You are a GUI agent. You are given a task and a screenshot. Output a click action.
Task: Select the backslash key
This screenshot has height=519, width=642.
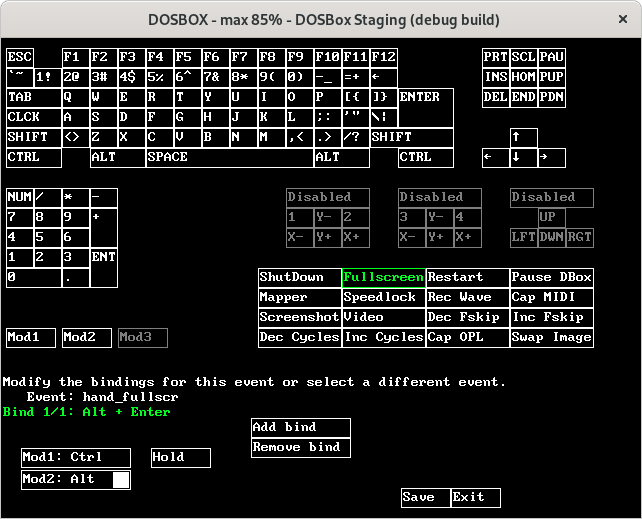(x=384, y=117)
